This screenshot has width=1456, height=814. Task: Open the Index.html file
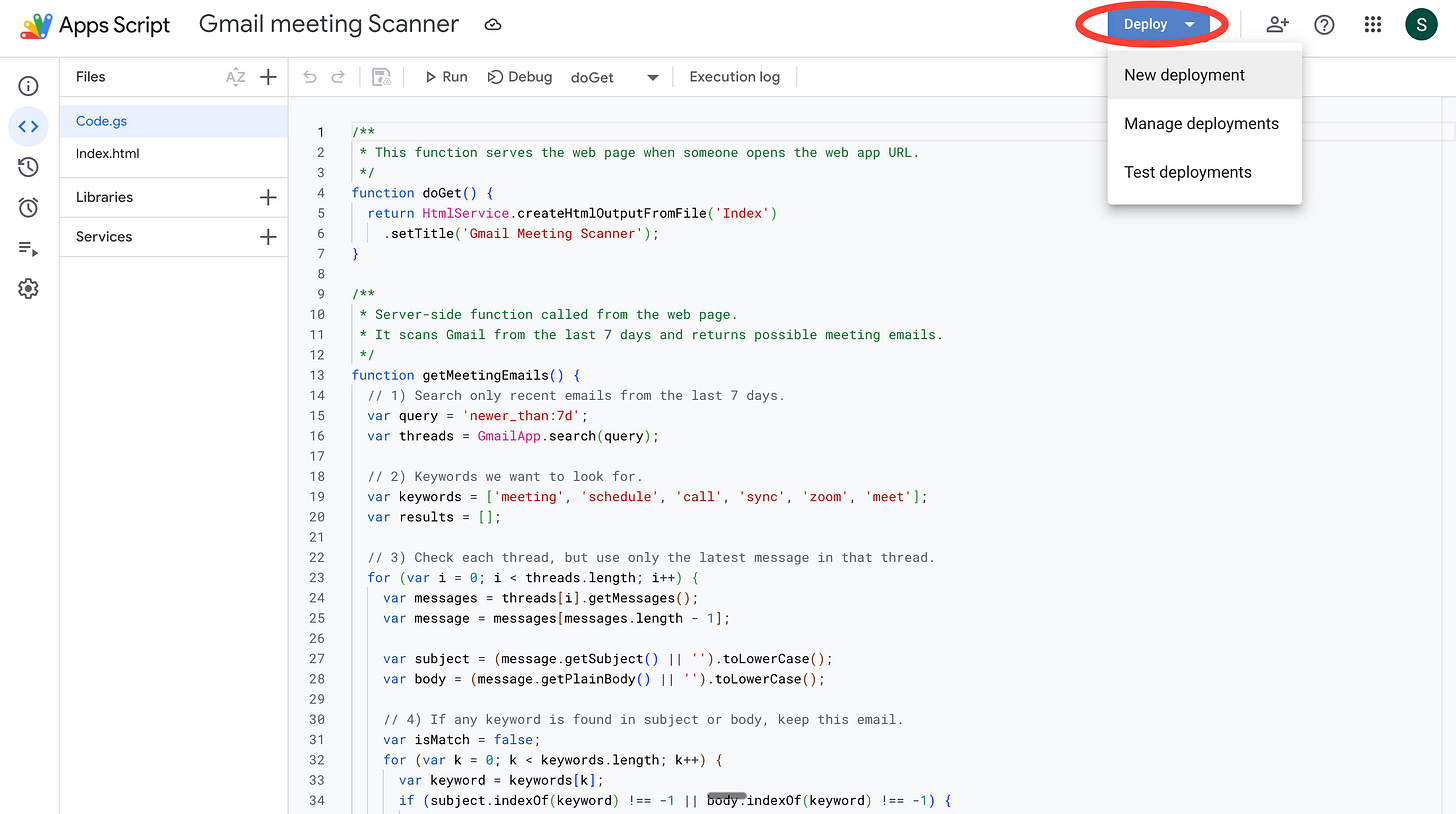[x=174, y=154]
